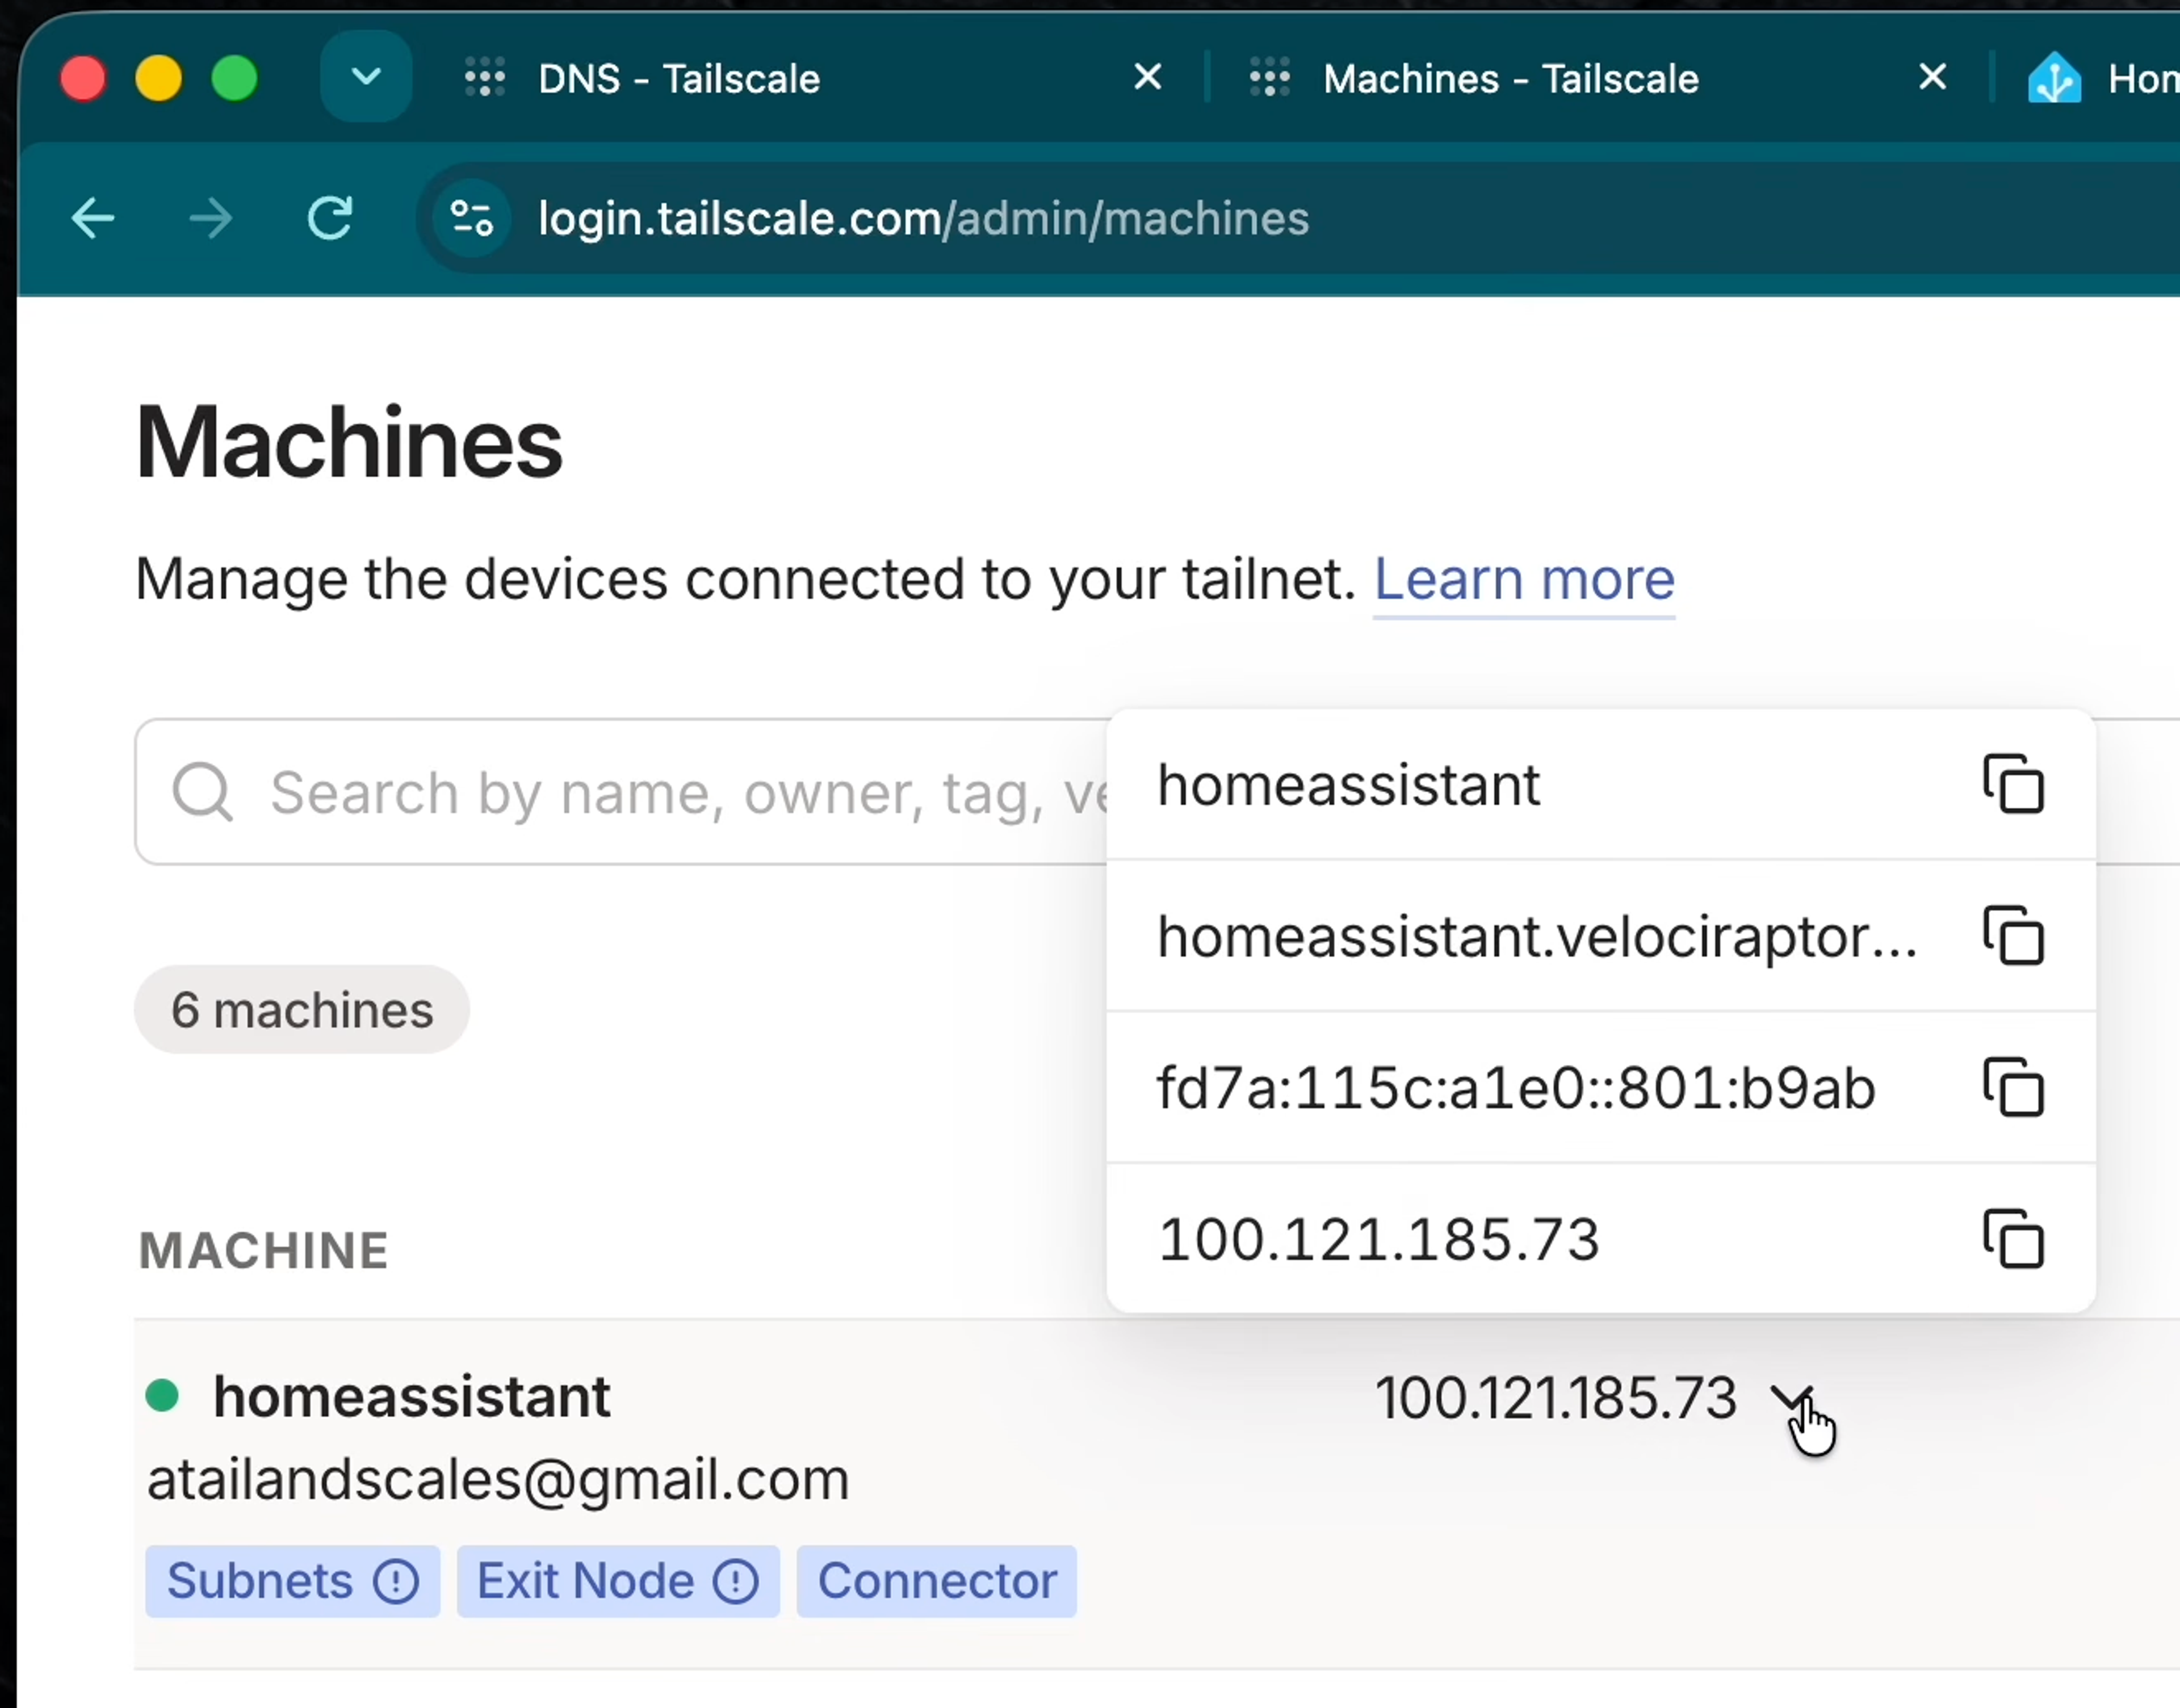
Task: Click the Home Assistant tab favicon
Action: [x=2054, y=78]
